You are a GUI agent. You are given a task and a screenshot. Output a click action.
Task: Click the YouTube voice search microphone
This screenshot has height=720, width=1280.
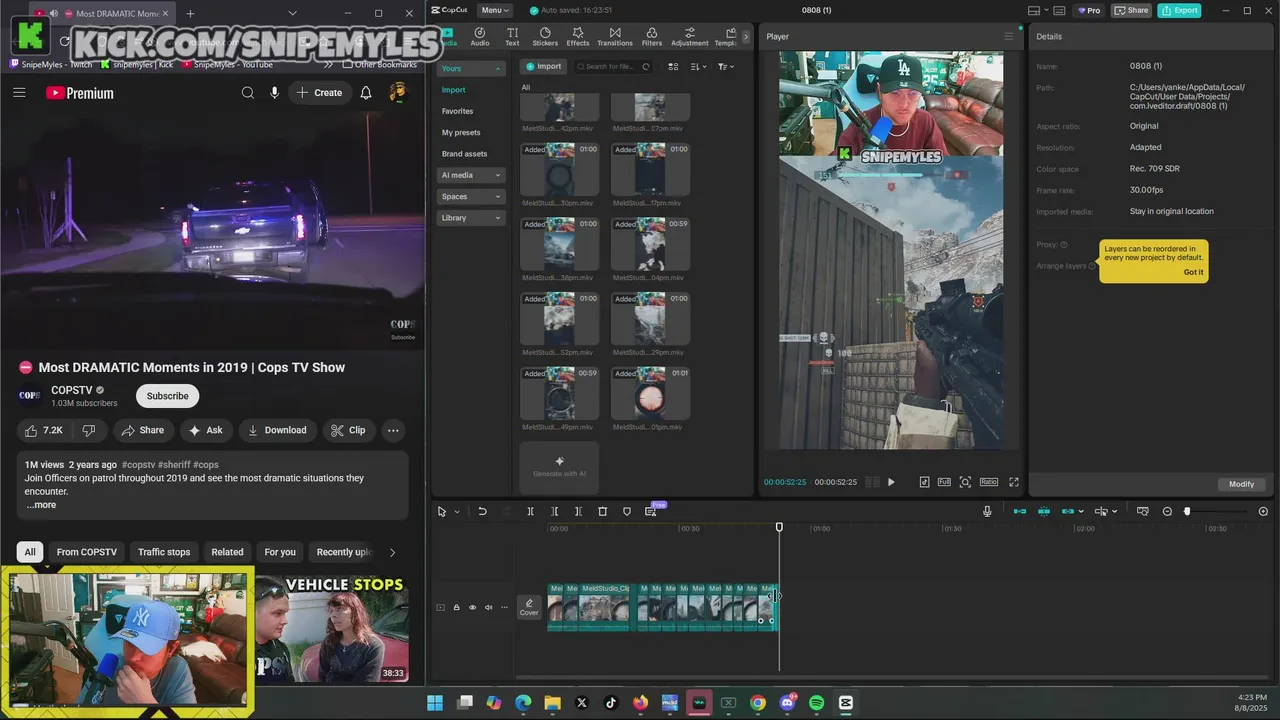pos(274,93)
